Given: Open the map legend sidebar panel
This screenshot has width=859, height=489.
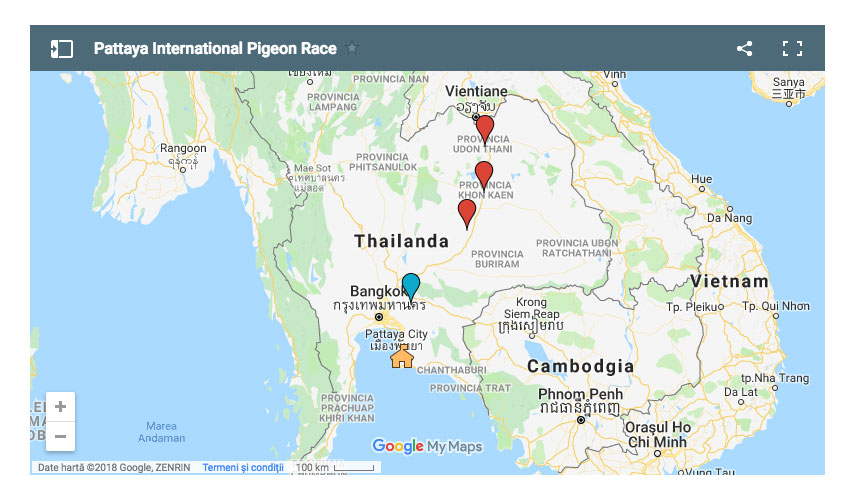Looking at the screenshot, I should click(x=61, y=49).
